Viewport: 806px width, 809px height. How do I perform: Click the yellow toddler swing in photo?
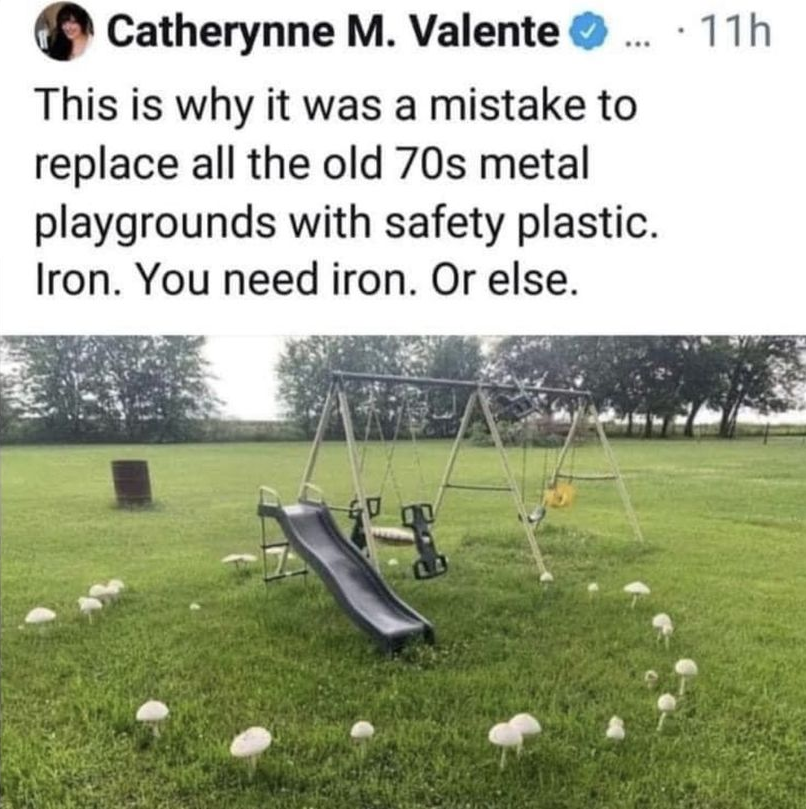coord(559,494)
